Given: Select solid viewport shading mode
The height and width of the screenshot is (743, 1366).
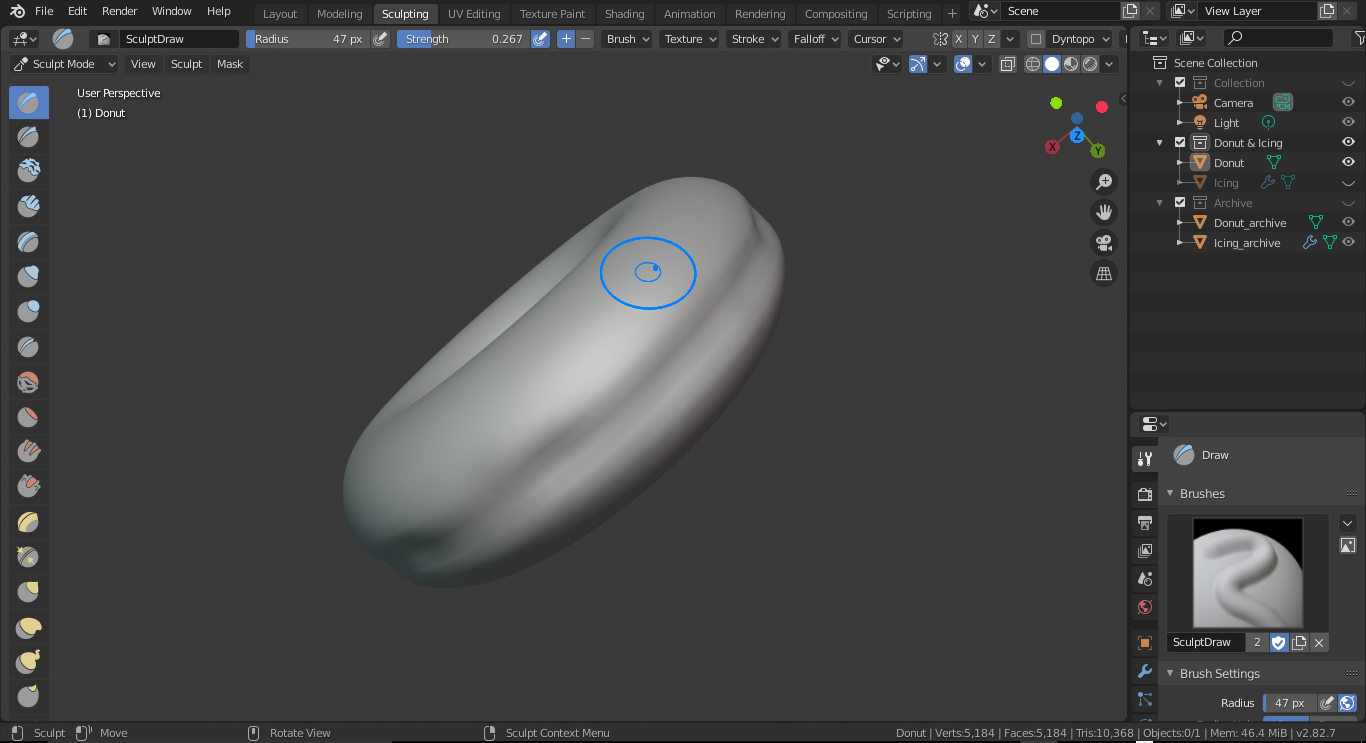Looking at the screenshot, I should click(x=1052, y=64).
